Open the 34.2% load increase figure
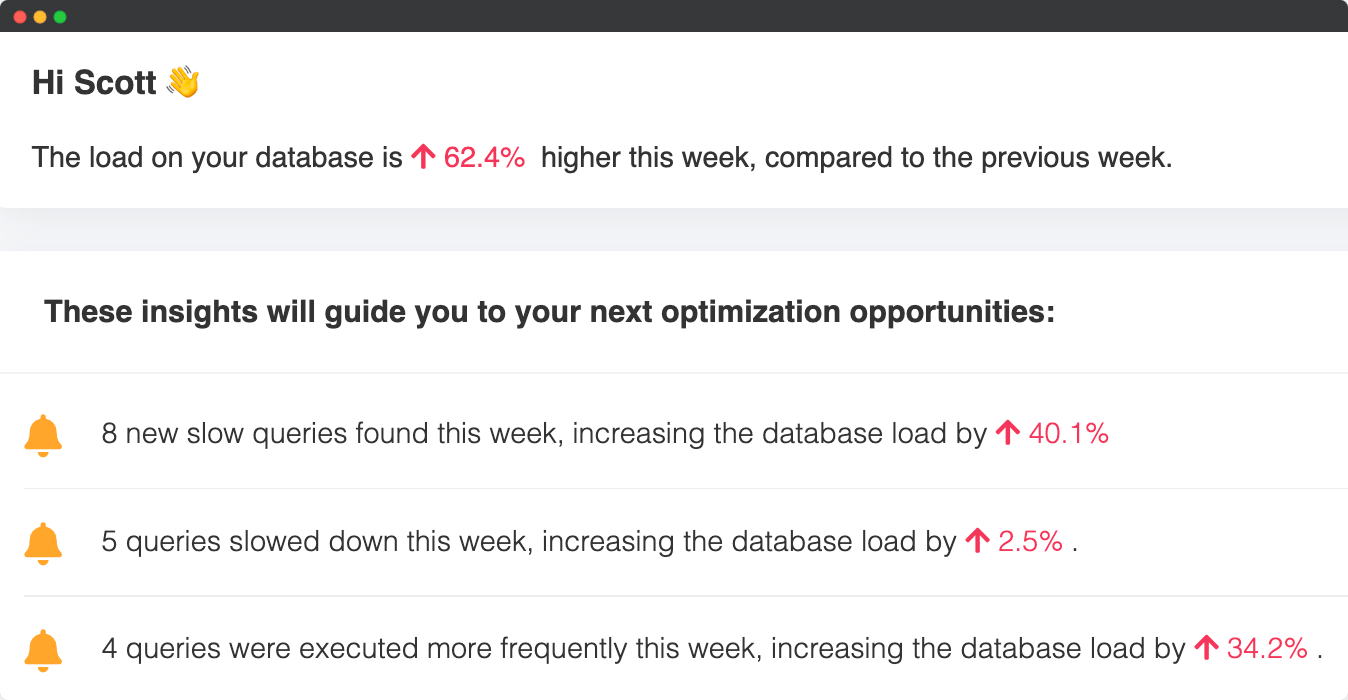 pyautogui.click(x=1267, y=648)
